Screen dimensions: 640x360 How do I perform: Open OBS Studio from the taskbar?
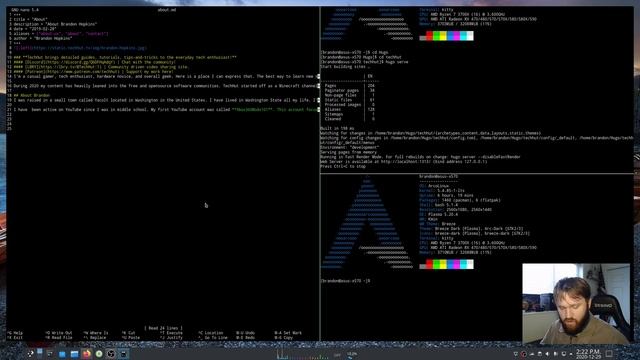click(111, 354)
